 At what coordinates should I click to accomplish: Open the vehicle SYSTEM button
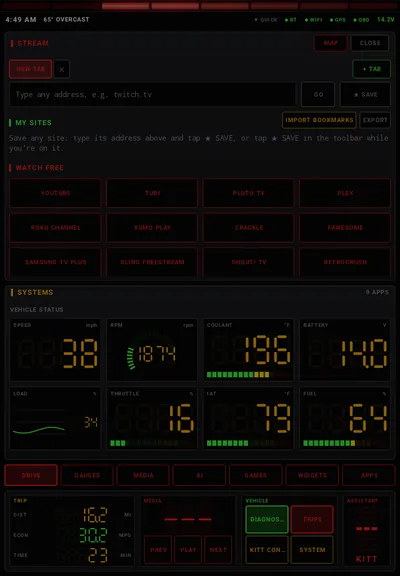pyautogui.click(x=312, y=550)
